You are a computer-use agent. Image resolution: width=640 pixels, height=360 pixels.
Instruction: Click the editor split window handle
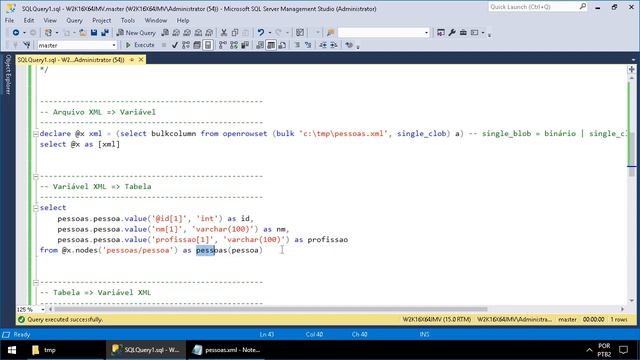631,69
